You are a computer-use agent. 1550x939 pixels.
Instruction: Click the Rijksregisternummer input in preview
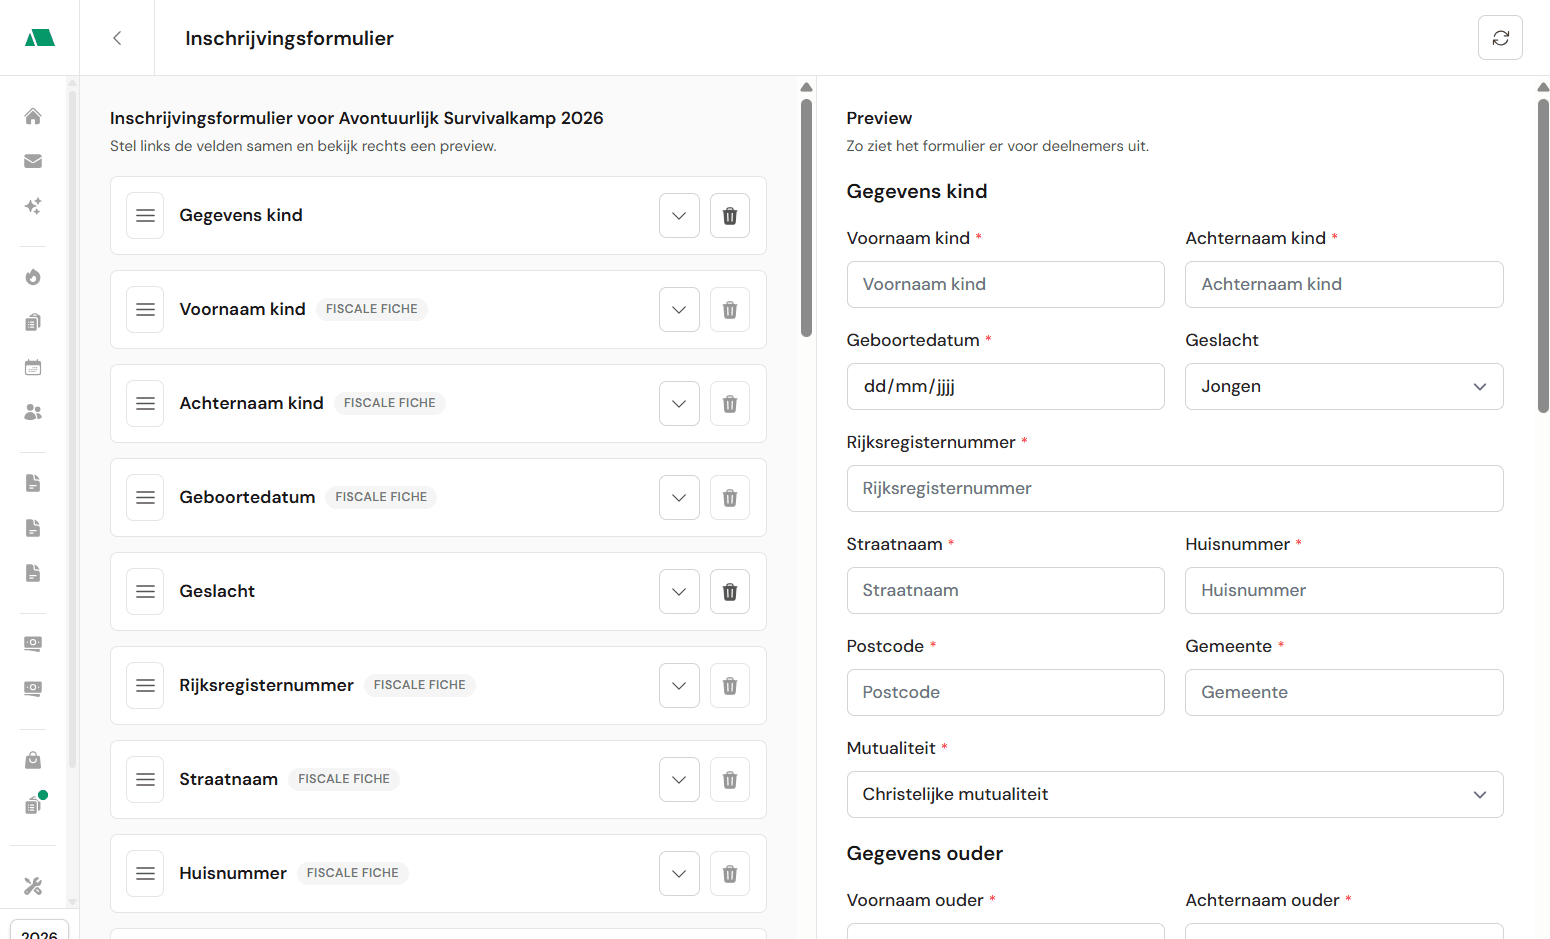[x=1175, y=489]
